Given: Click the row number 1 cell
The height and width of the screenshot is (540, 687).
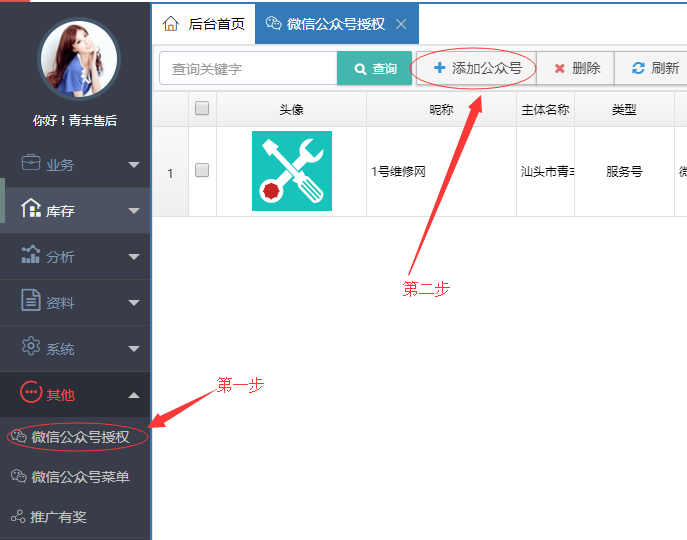Looking at the screenshot, I should coord(170,173).
